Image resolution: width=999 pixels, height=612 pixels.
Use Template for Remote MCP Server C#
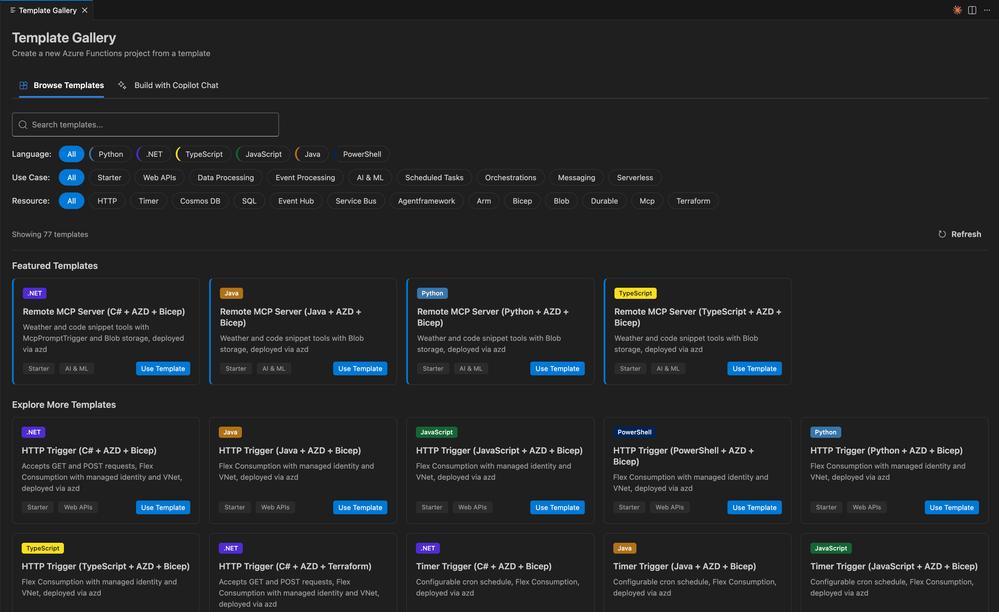[163, 369]
